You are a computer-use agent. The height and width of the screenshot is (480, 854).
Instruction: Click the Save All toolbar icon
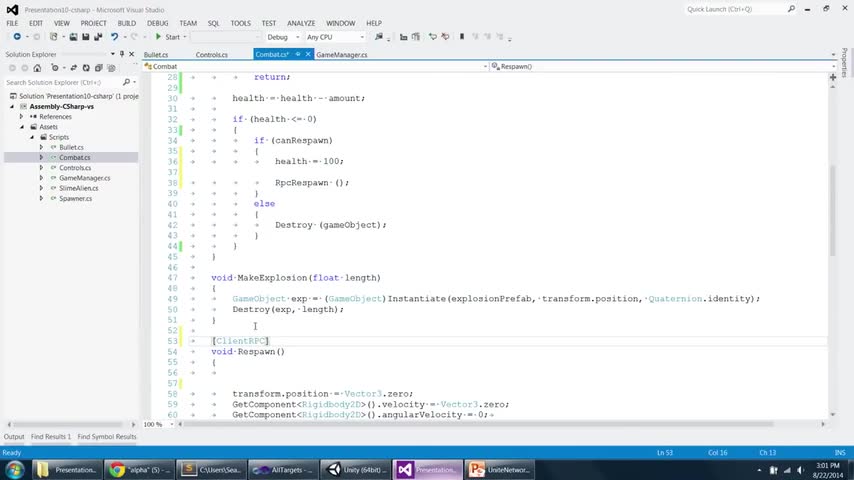(x=98, y=37)
